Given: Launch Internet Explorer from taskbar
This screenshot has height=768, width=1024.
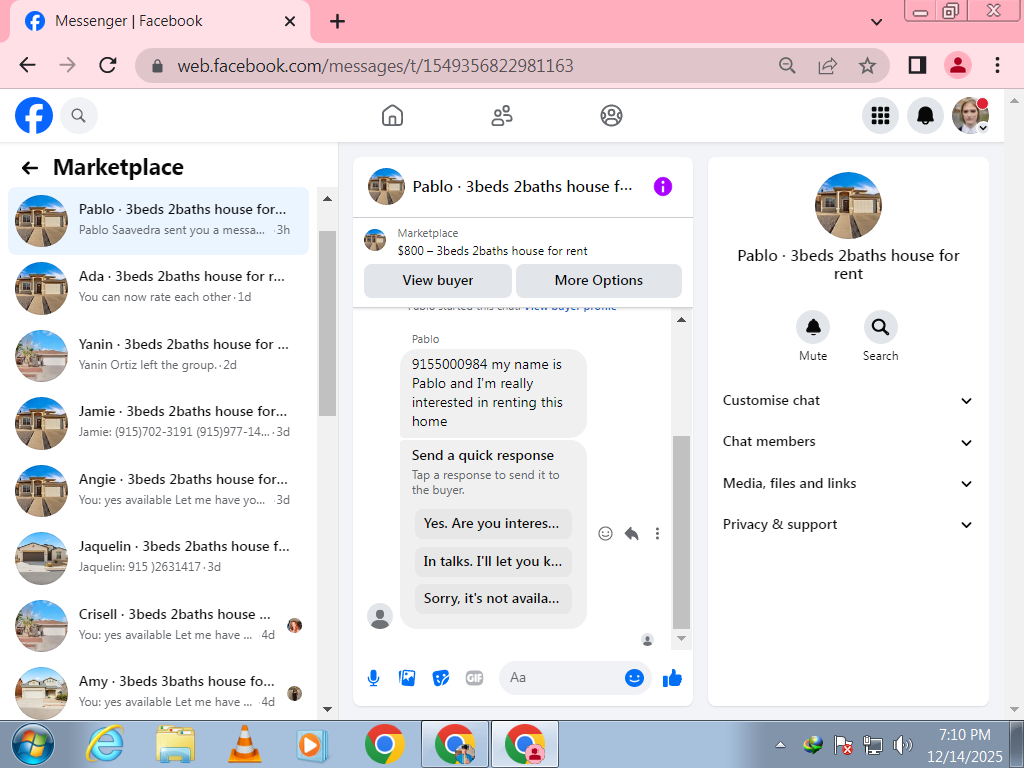Looking at the screenshot, I should tap(106, 744).
